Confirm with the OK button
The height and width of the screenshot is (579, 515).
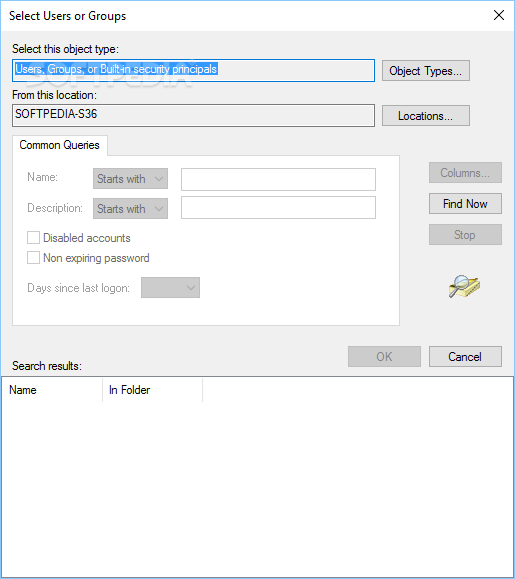[384, 357]
